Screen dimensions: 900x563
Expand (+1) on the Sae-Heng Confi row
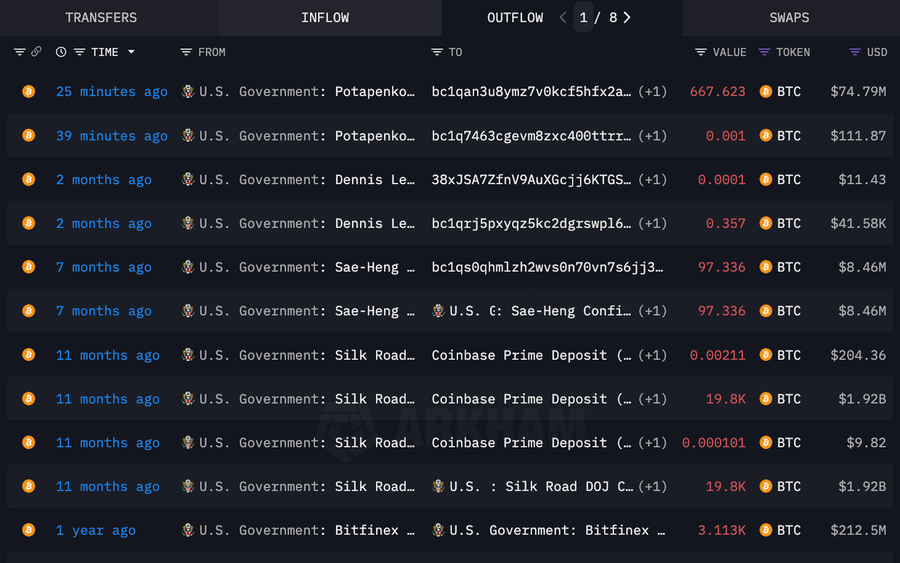(x=653, y=311)
